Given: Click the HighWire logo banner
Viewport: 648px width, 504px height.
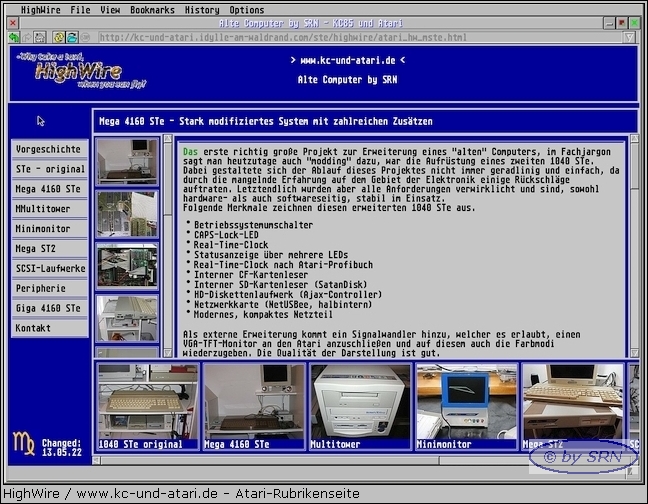Looking at the screenshot, I should [x=81, y=70].
